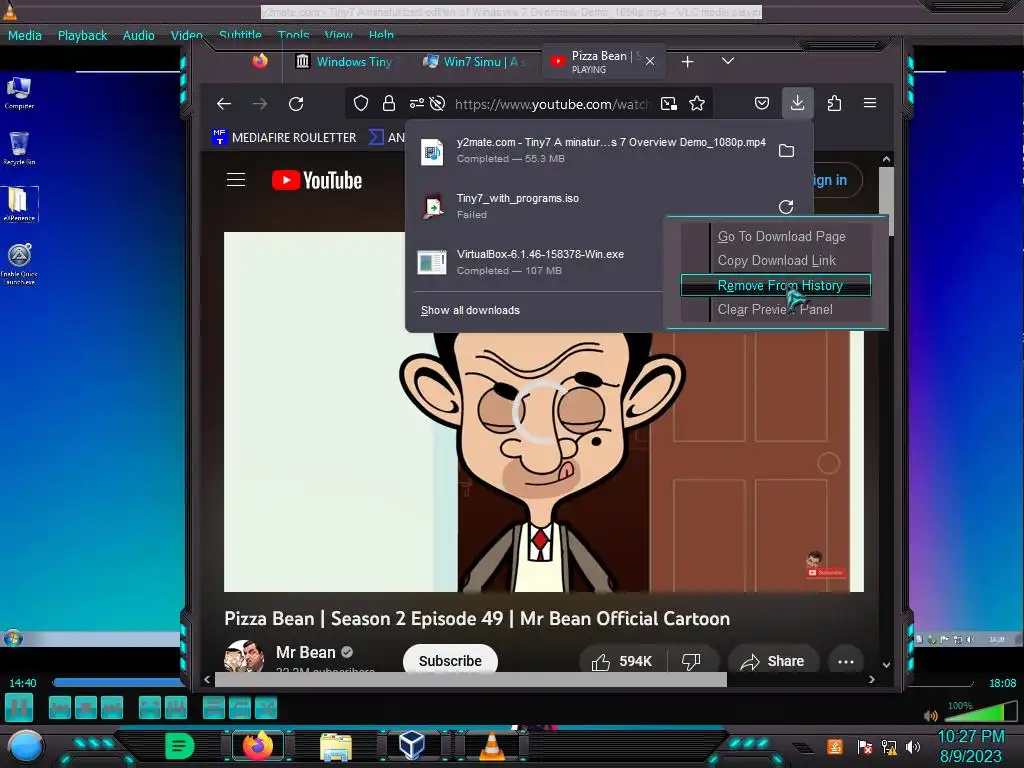This screenshot has width=1024, height=768.
Task: Pause playback in VLC
Action: [x=19, y=708]
